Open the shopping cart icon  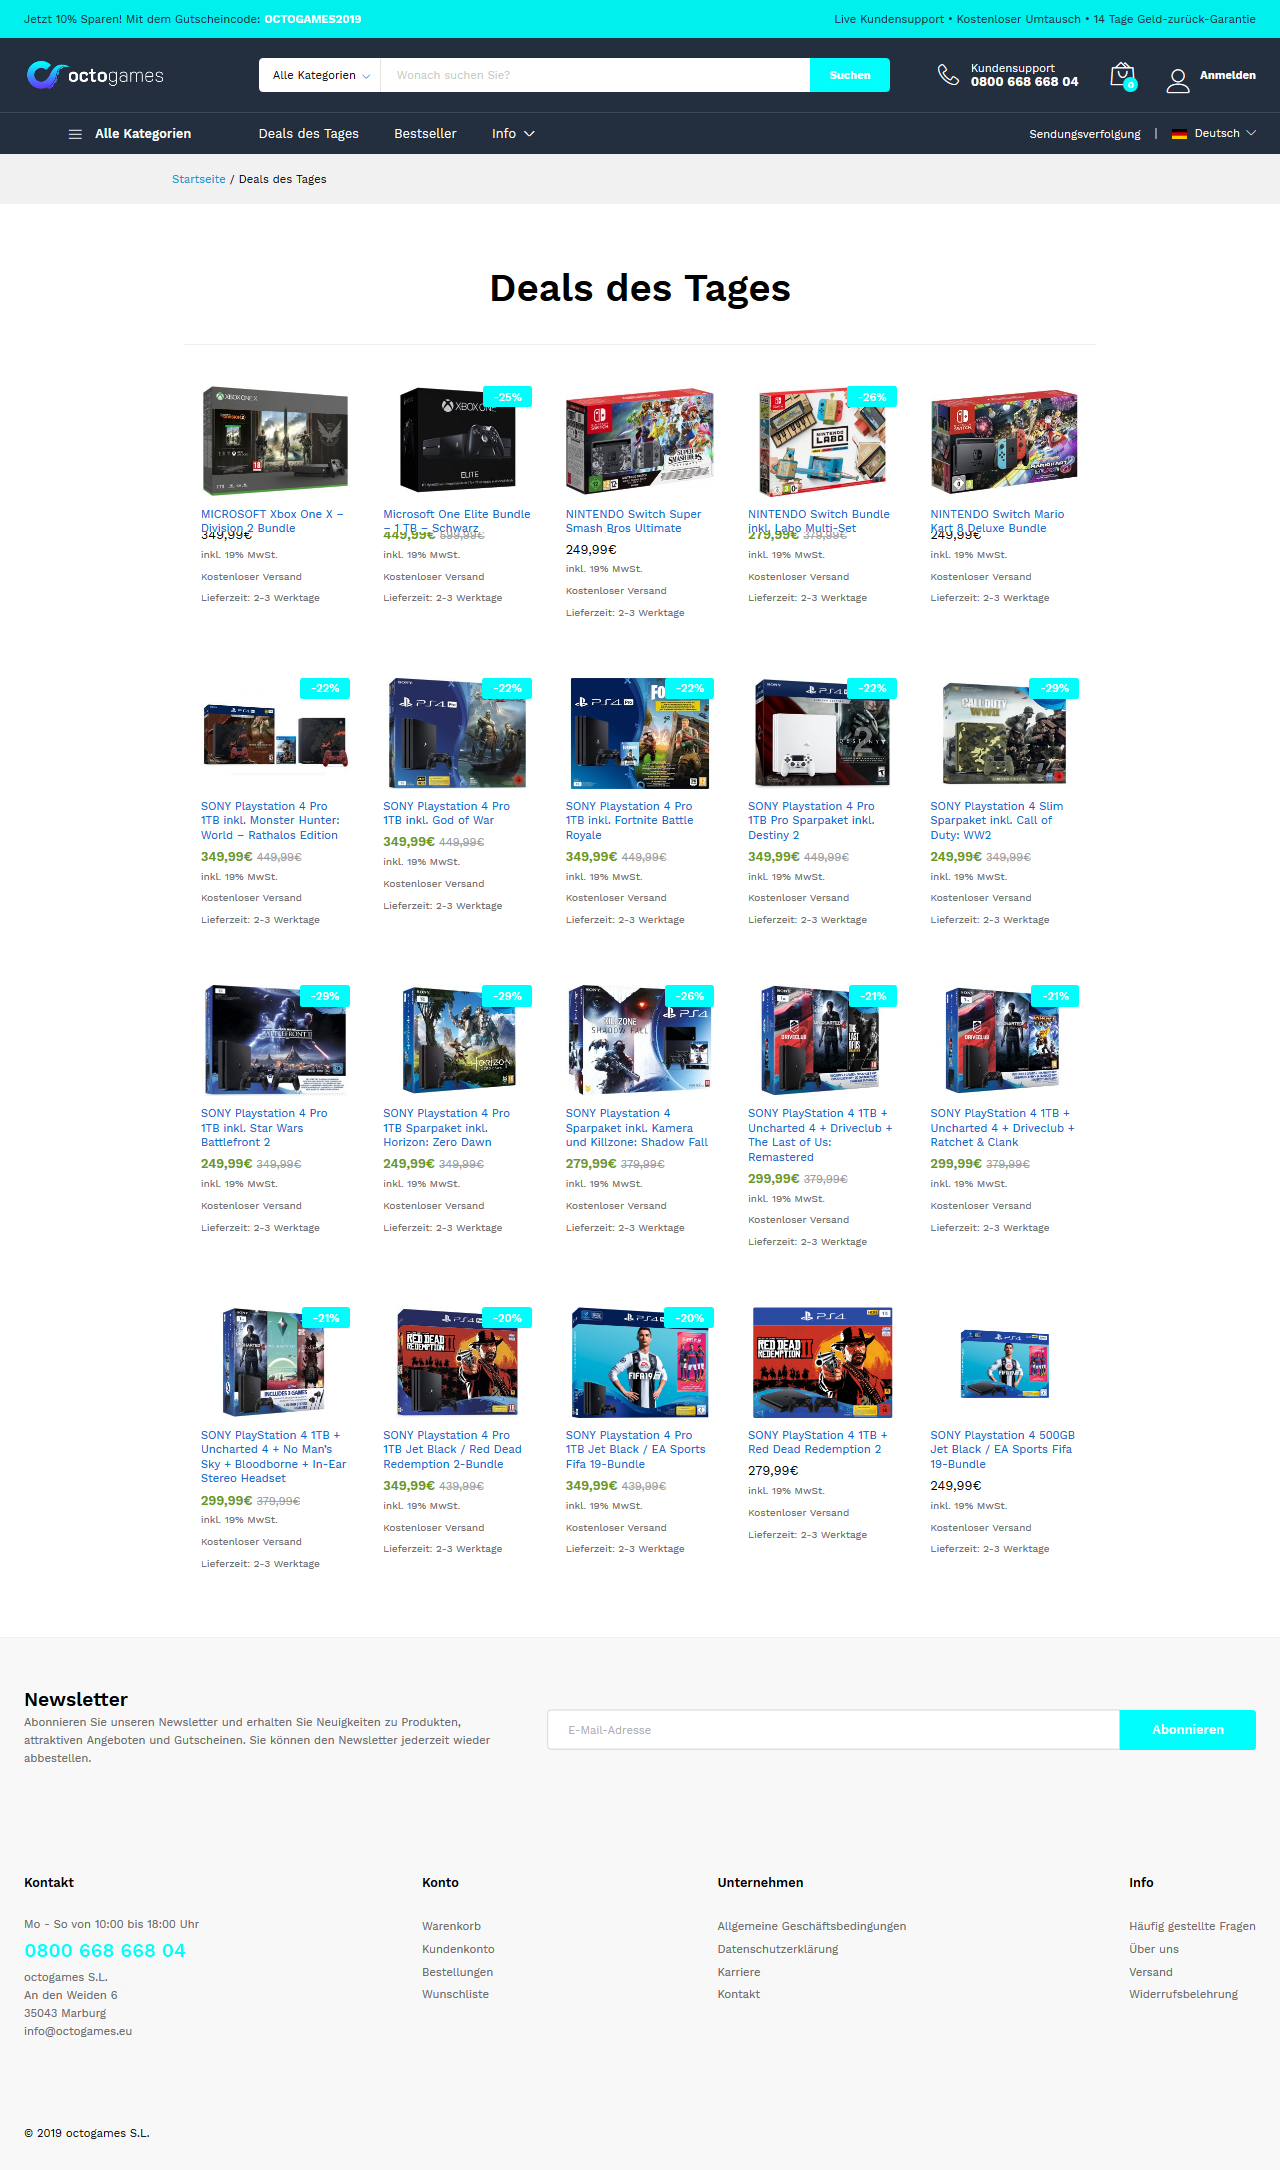(1123, 76)
